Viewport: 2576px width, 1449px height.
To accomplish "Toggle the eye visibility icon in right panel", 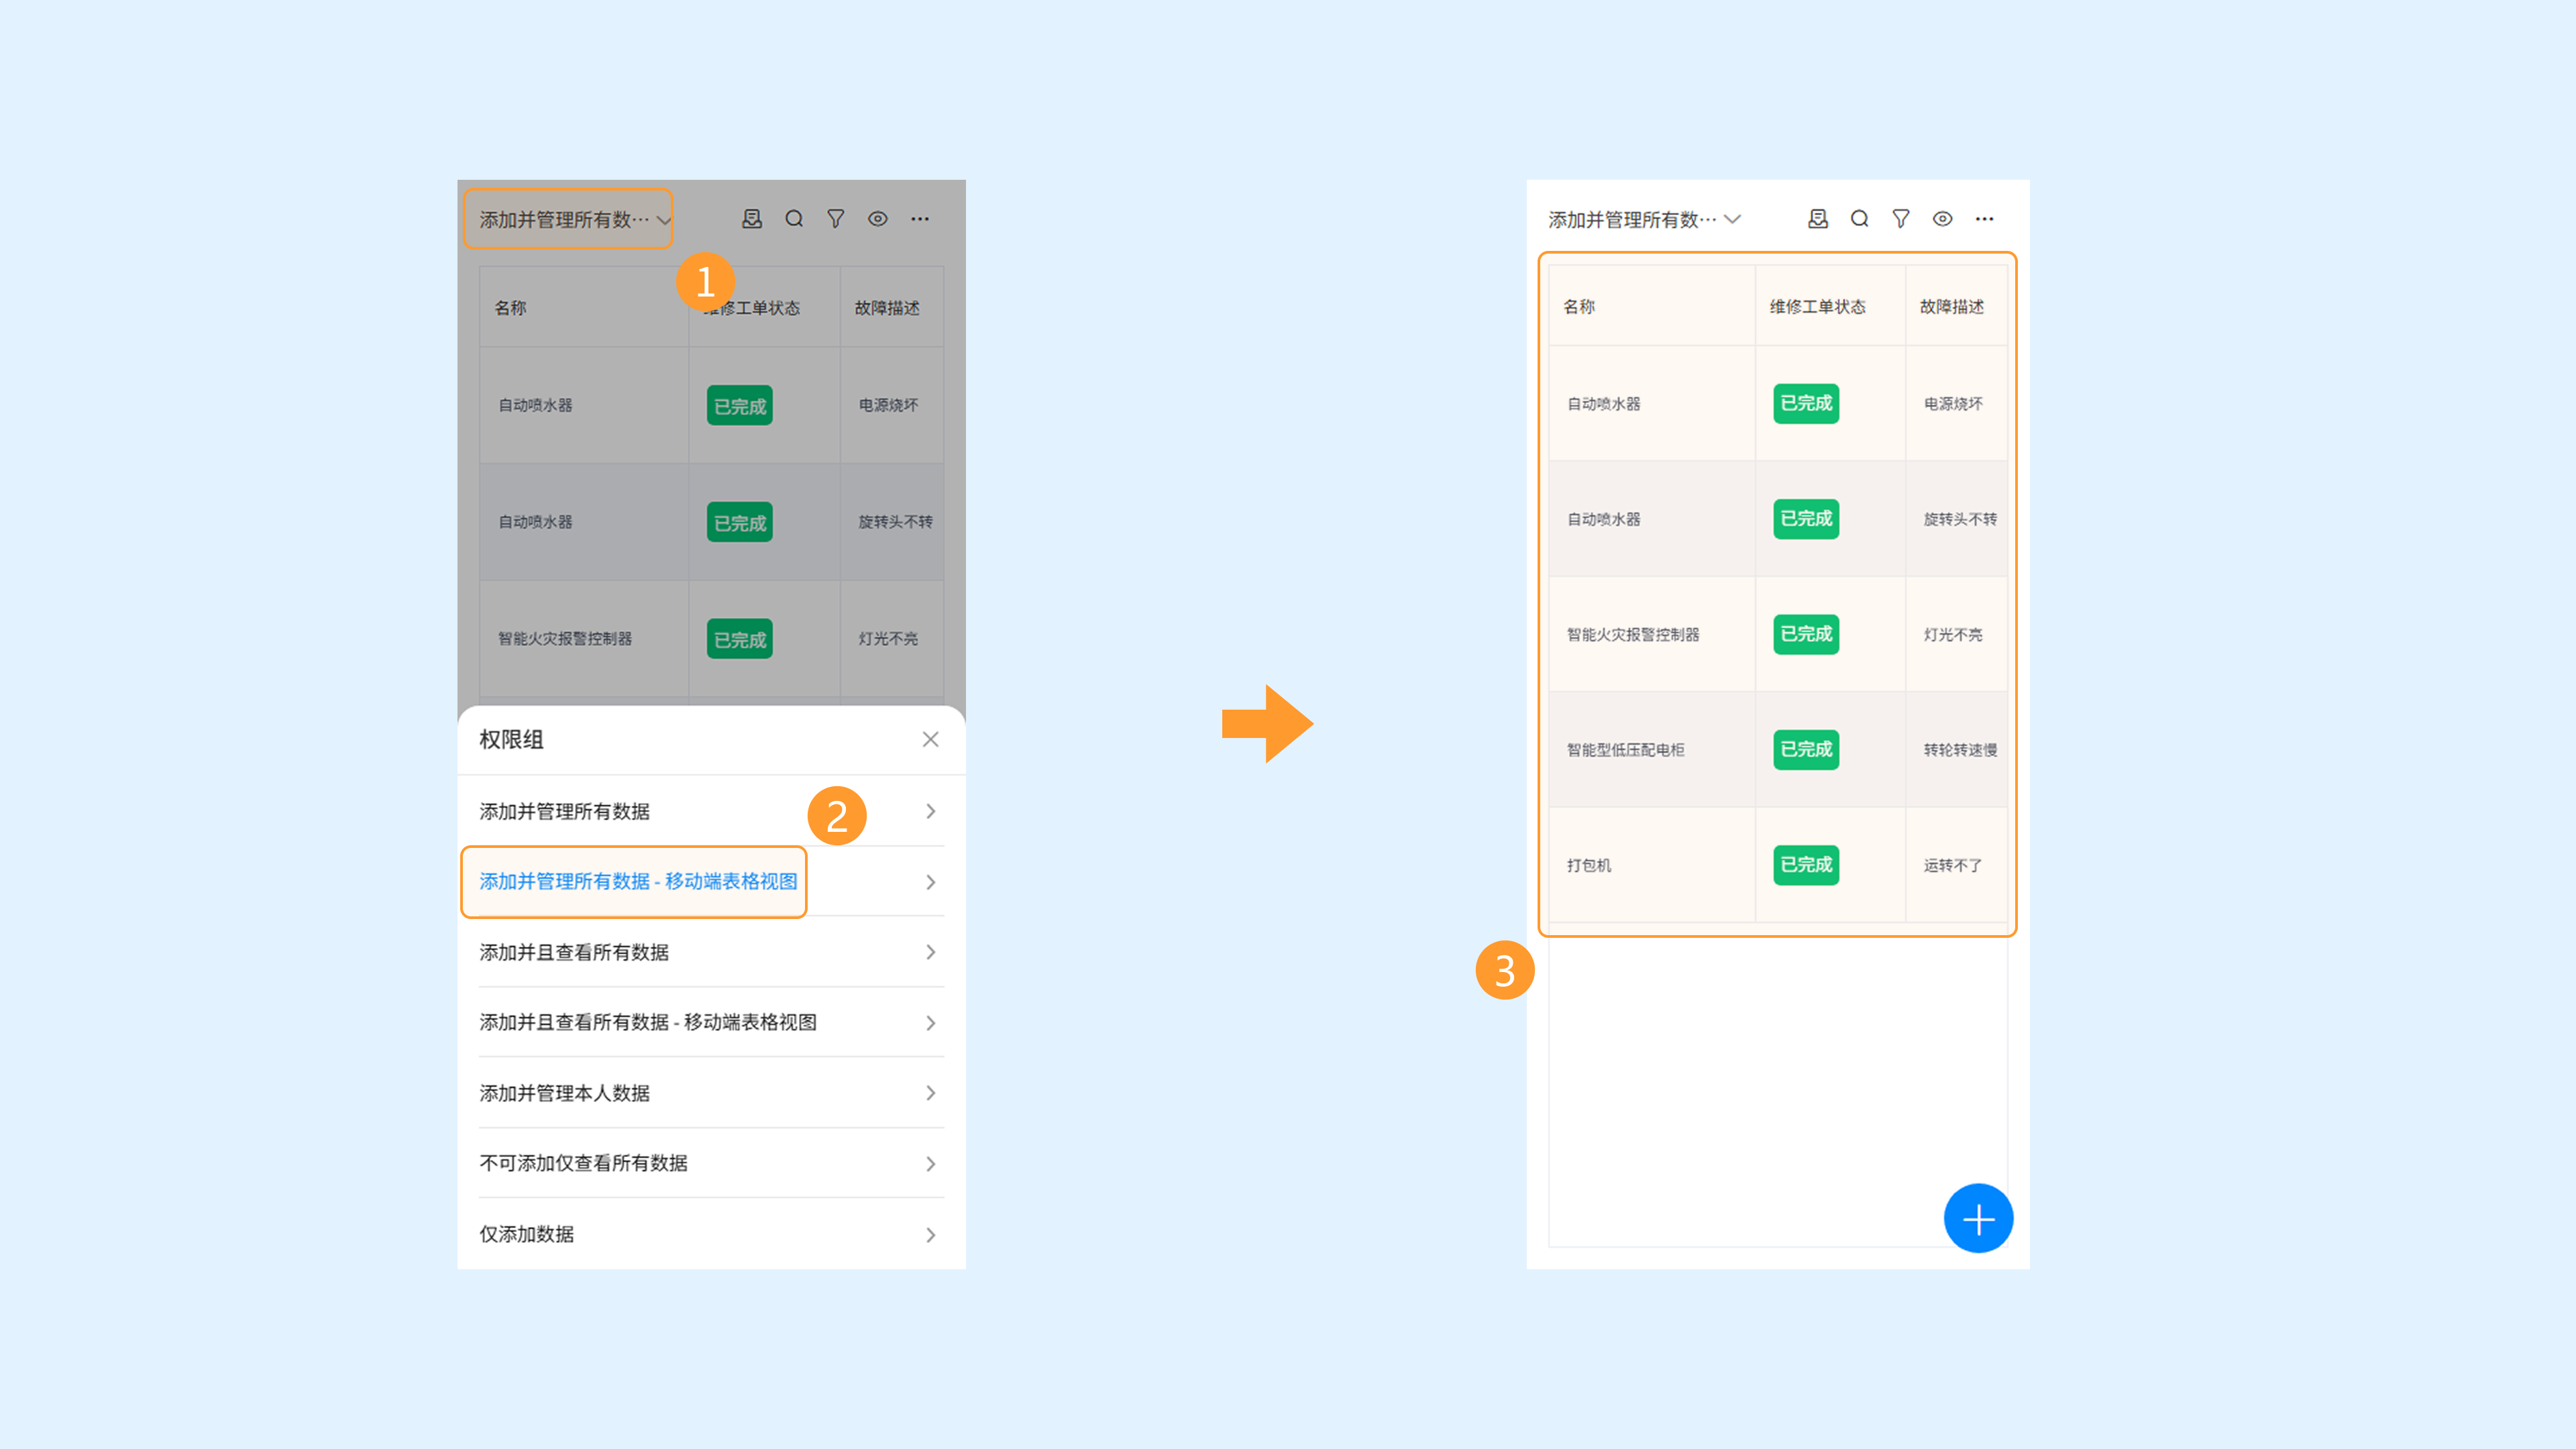I will click(x=1942, y=219).
